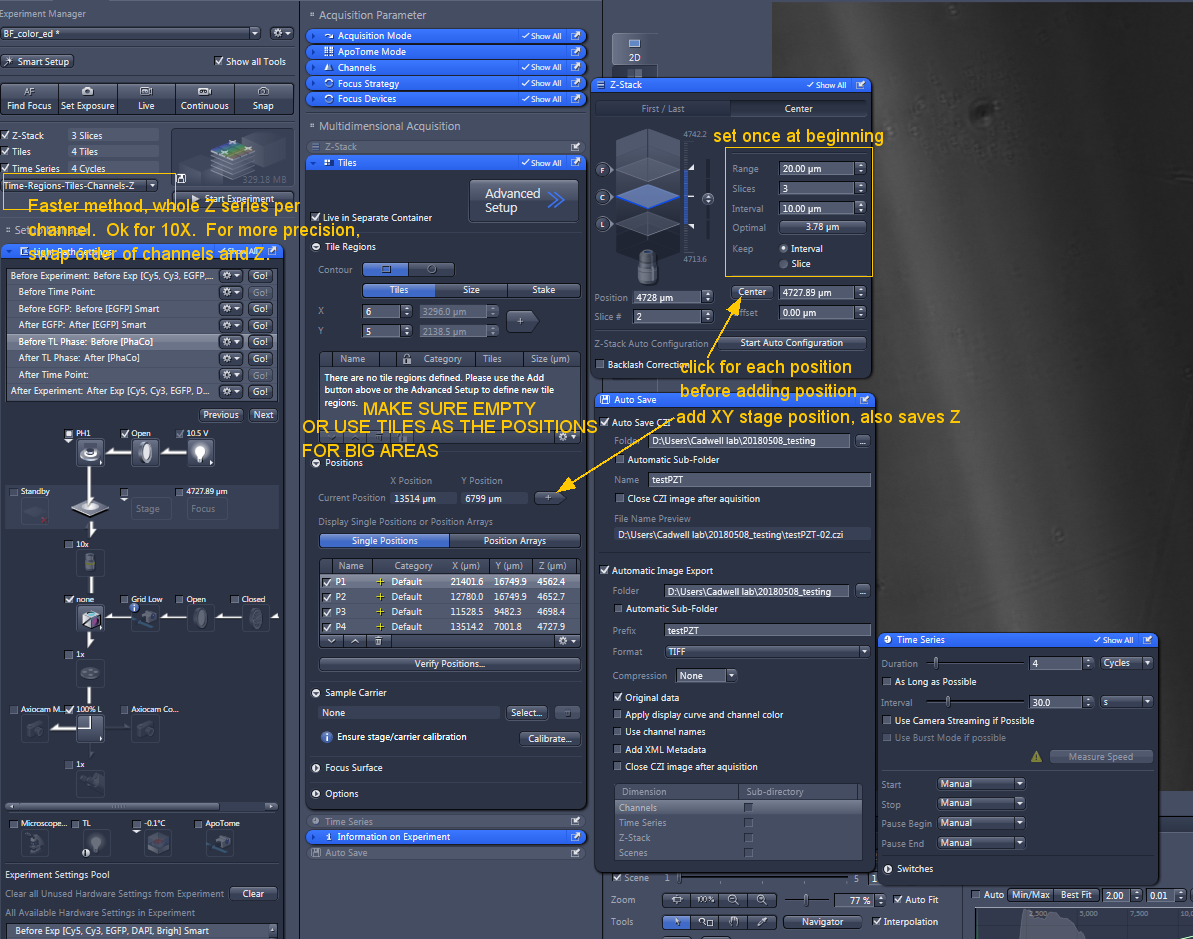Add current stage position with plus button
Viewport: 1193px width, 939px height.
coord(548,497)
